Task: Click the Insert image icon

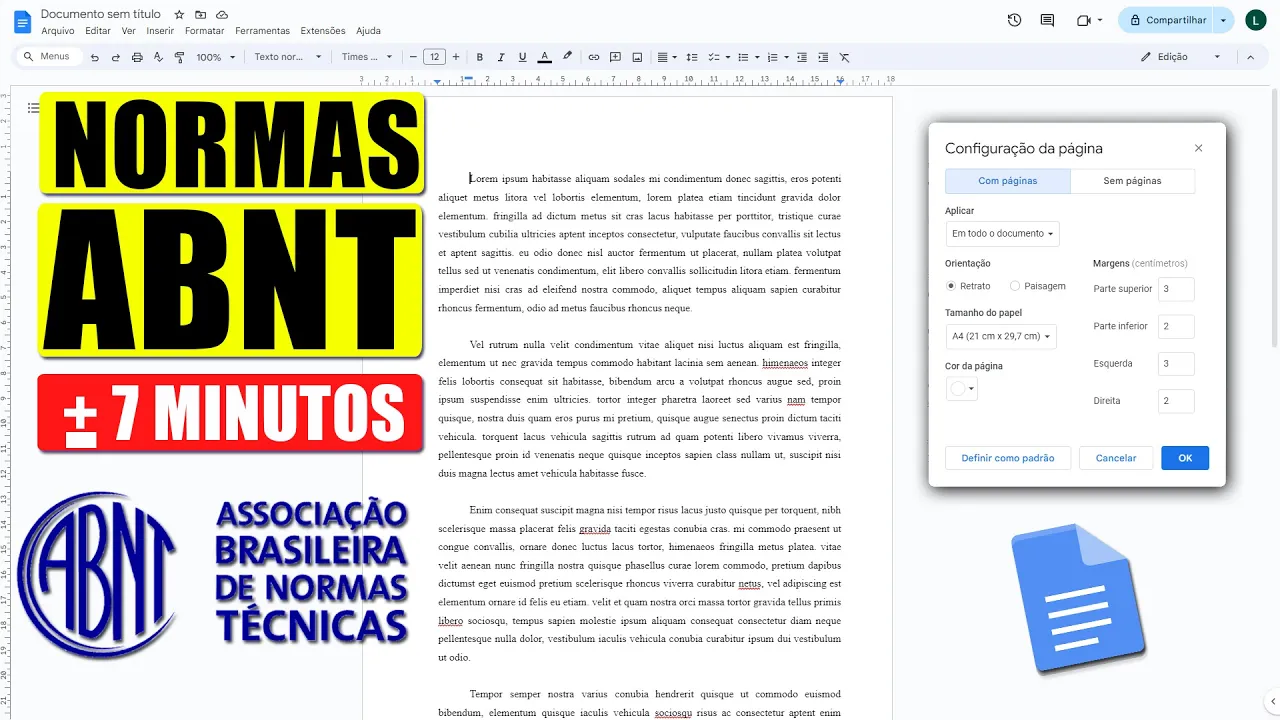Action: pos(637,57)
